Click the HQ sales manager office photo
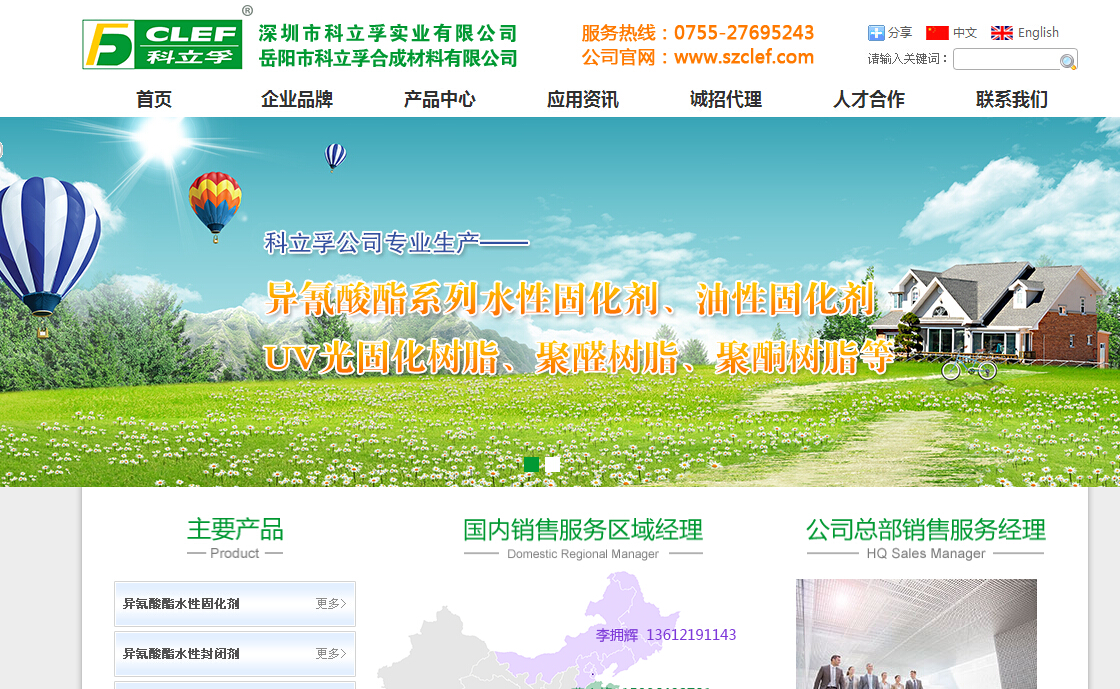1120x689 pixels. click(x=916, y=634)
